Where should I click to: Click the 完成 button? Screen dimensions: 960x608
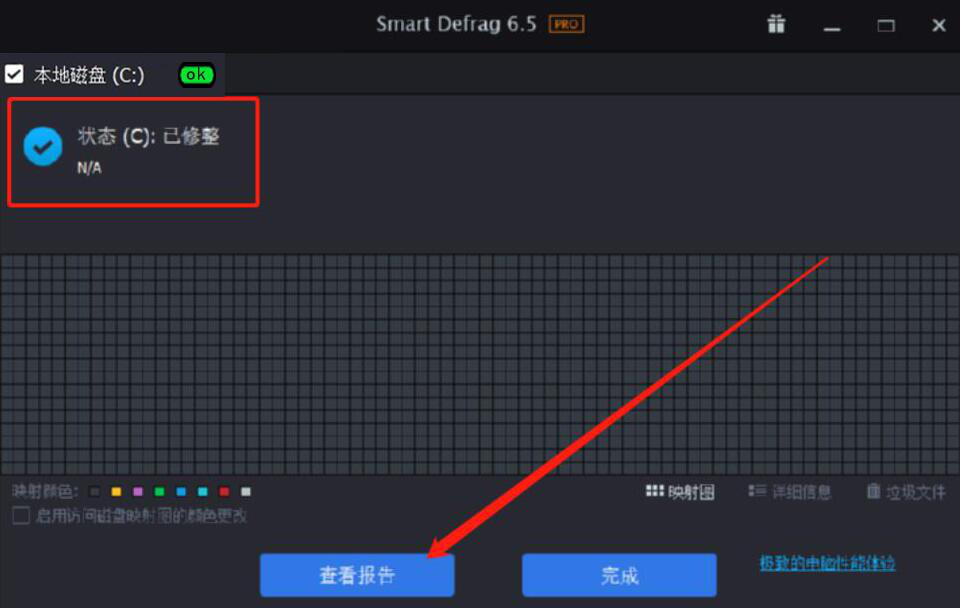click(619, 575)
